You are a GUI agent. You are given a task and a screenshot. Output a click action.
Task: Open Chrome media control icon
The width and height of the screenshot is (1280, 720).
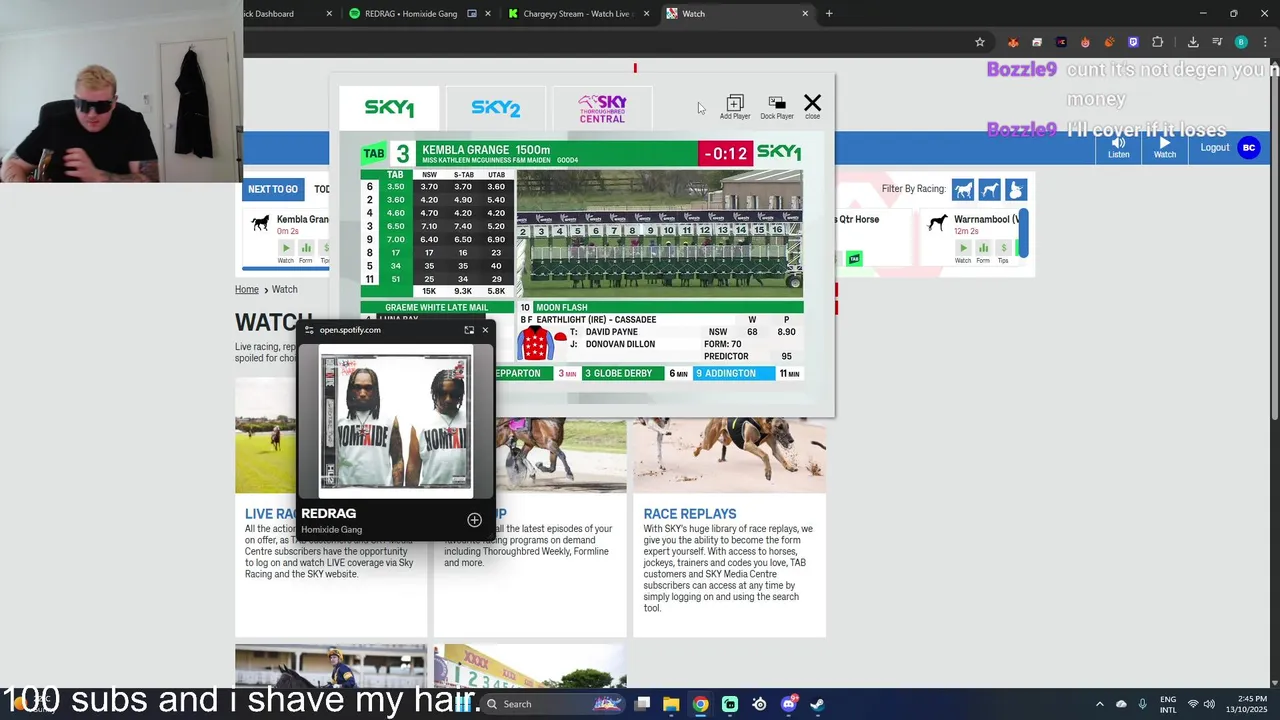coord(1217,42)
